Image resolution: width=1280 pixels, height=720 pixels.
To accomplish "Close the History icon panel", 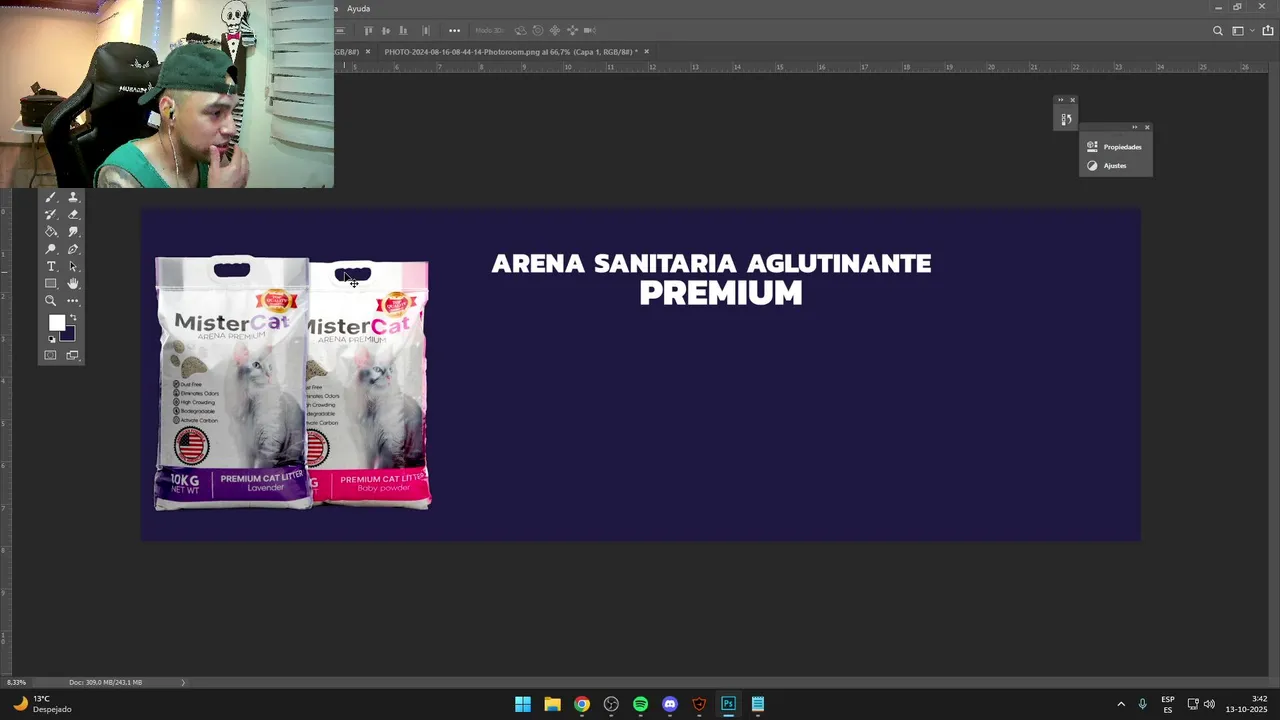I will (x=1072, y=100).
